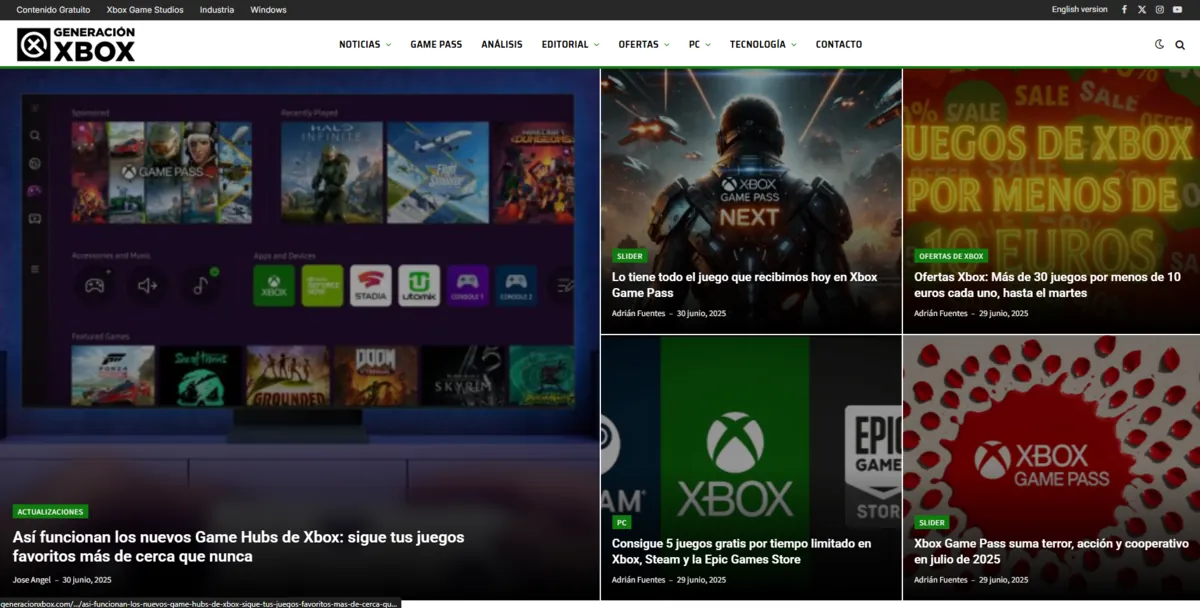Open the search magnifier icon

[1180, 44]
